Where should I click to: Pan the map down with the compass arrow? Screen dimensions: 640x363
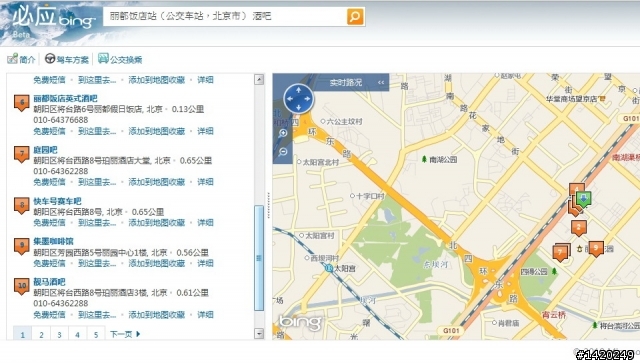[298, 107]
